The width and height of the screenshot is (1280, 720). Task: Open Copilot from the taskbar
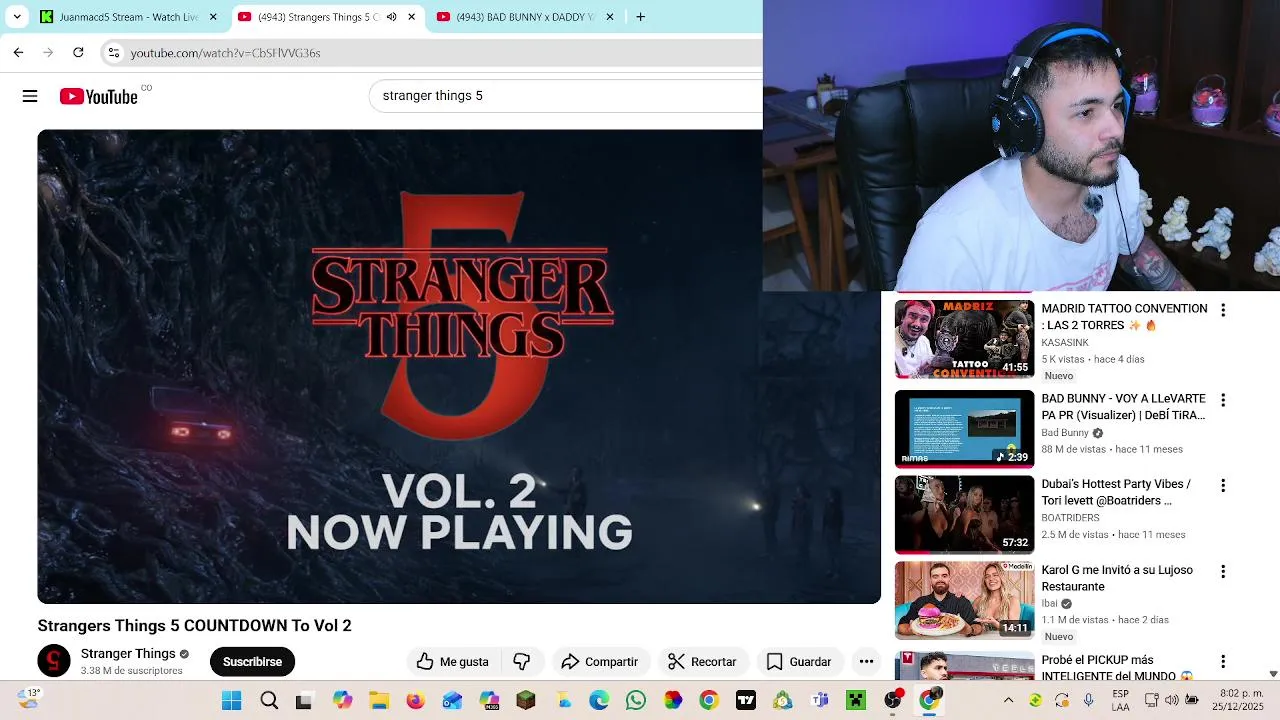[x=342, y=700]
